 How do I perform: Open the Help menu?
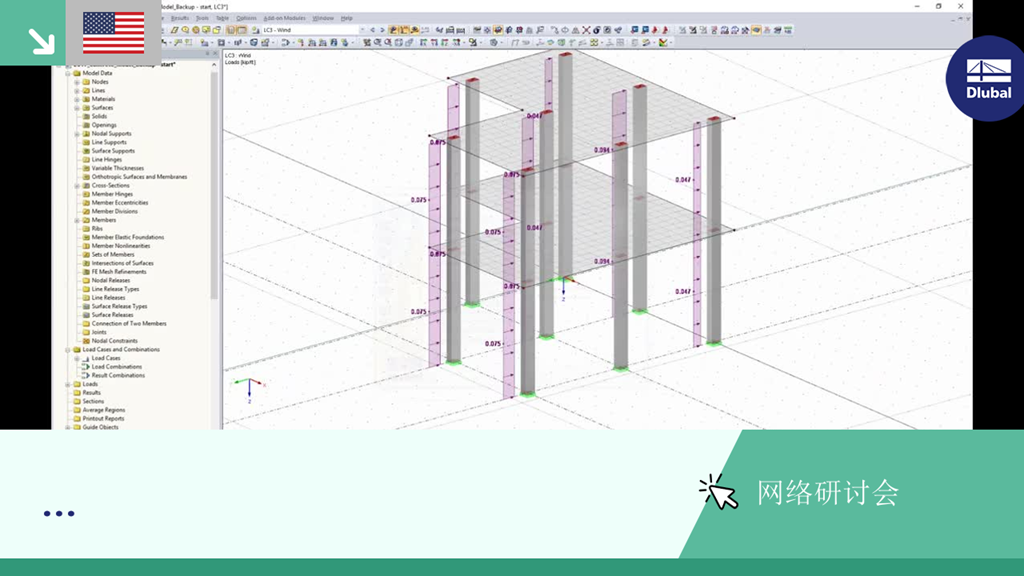click(347, 18)
